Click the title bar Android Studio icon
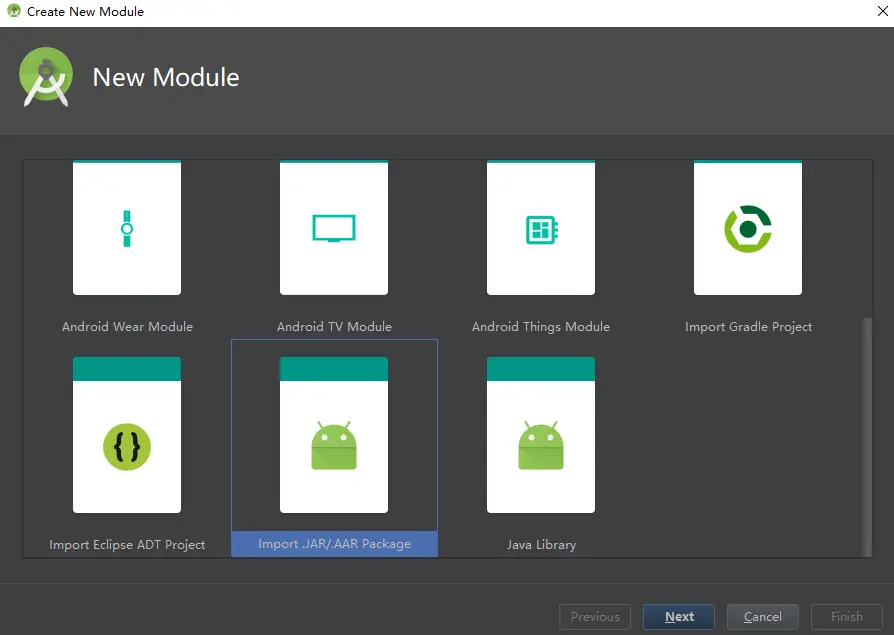Viewport: 894px width, 635px height. click(x=14, y=11)
